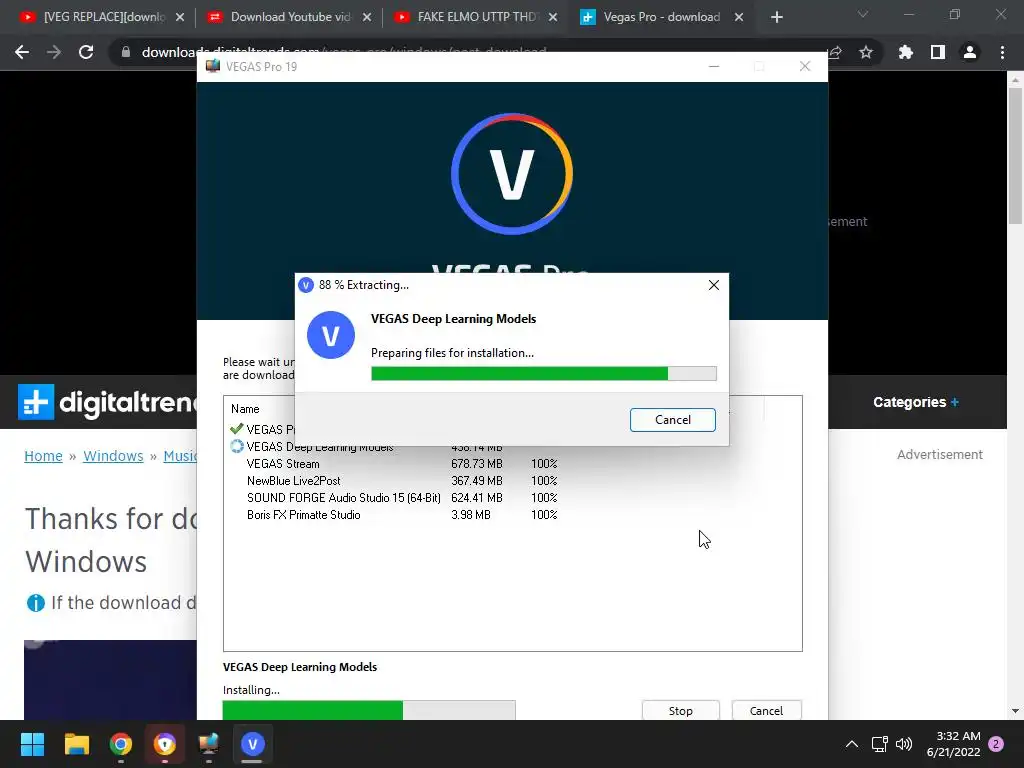Cancel the Deep Learning Models extraction dialog

673,420
